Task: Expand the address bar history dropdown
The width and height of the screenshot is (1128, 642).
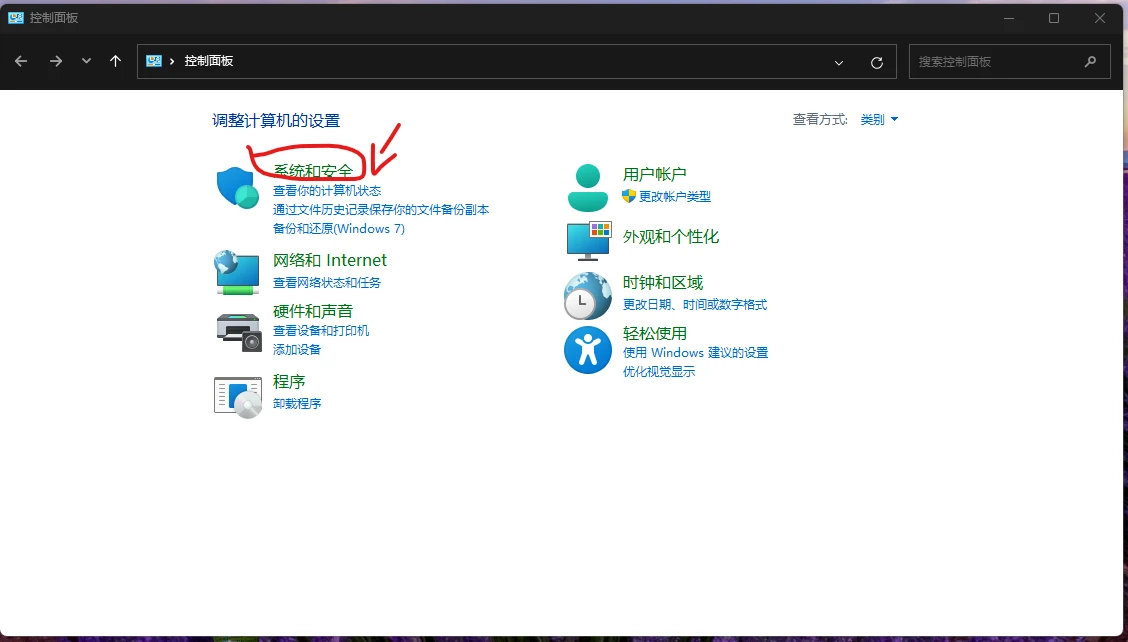Action: point(839,62)
